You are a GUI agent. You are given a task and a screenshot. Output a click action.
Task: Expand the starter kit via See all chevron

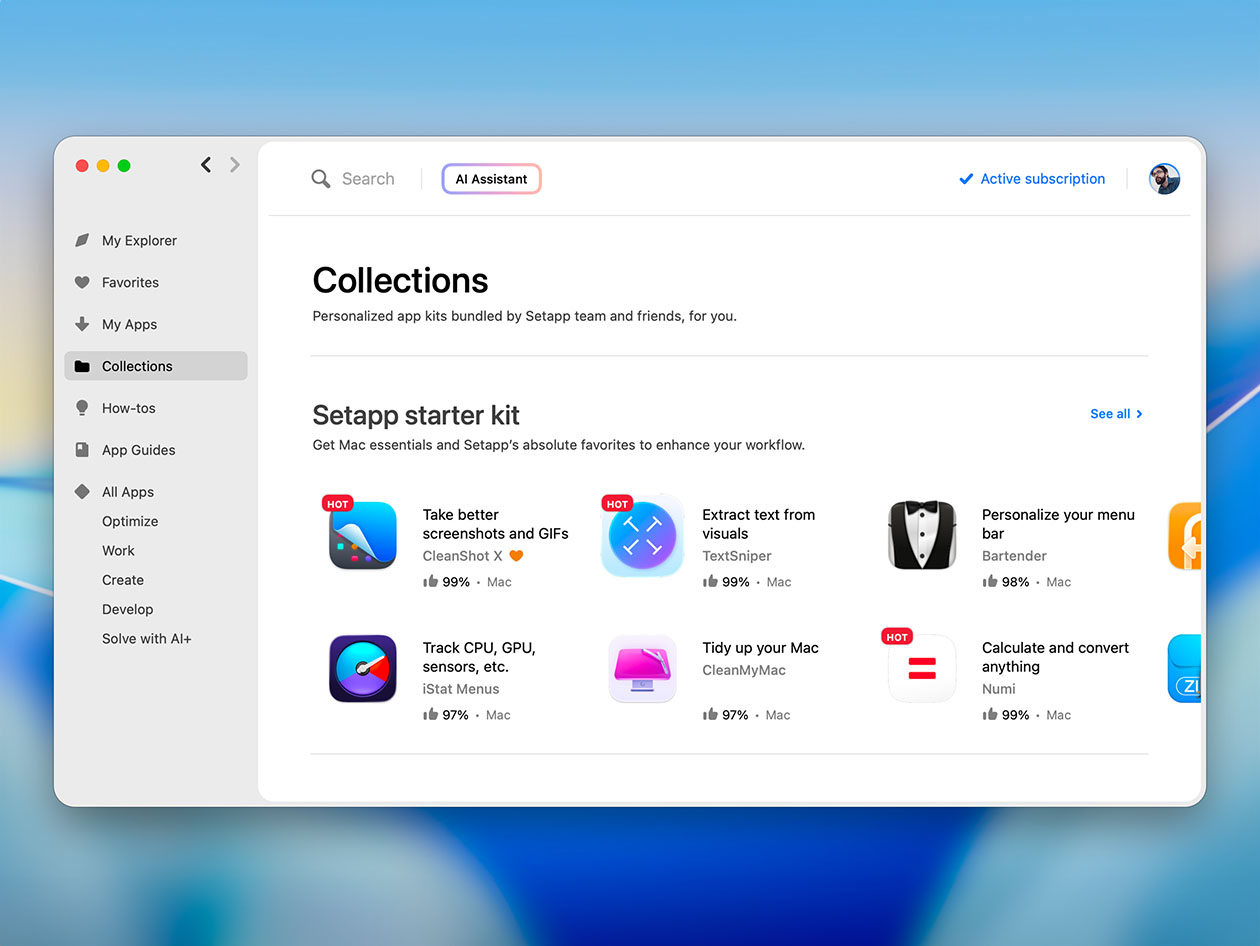(x=1139, y=413)
